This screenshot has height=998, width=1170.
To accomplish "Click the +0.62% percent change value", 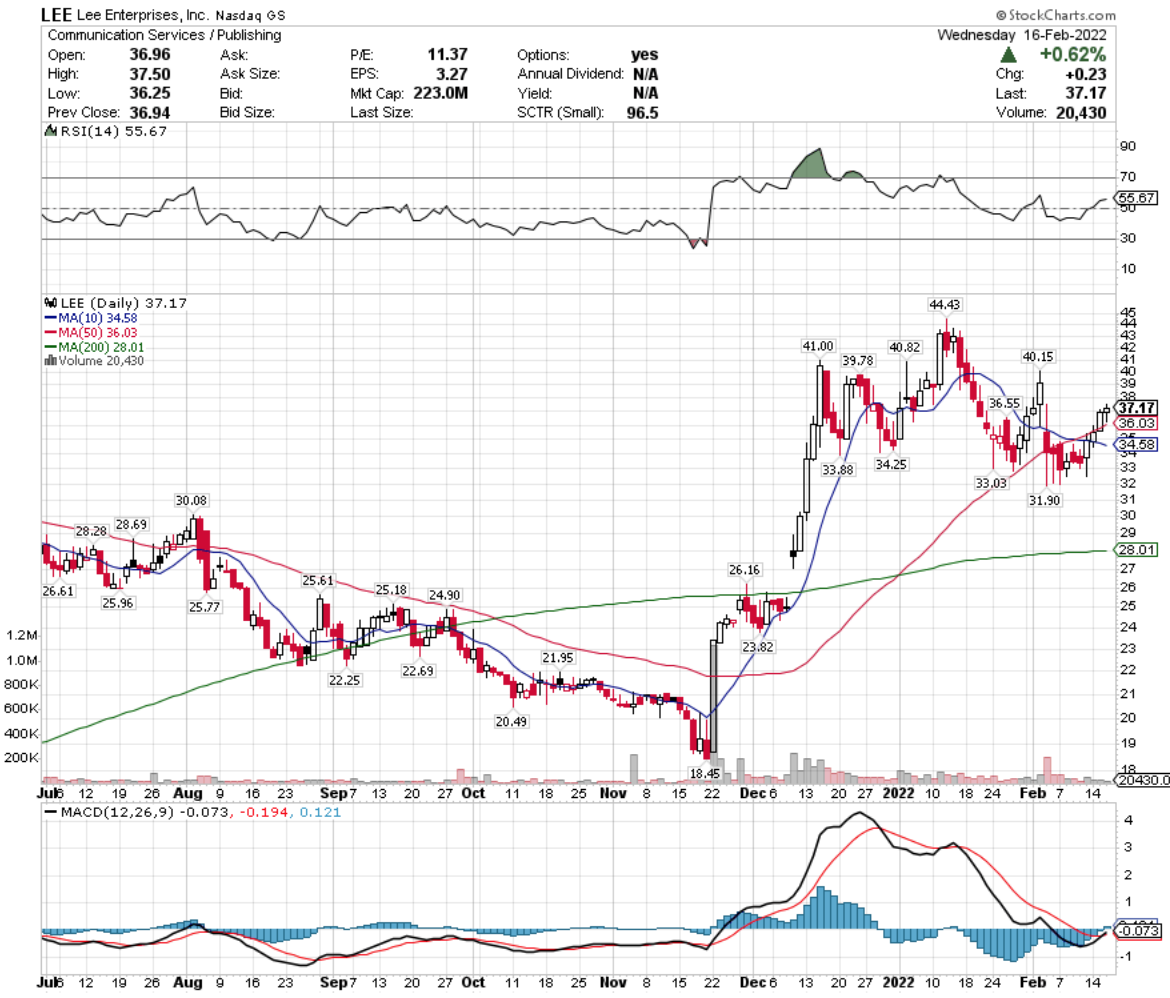I will [x=1073, y=54].
